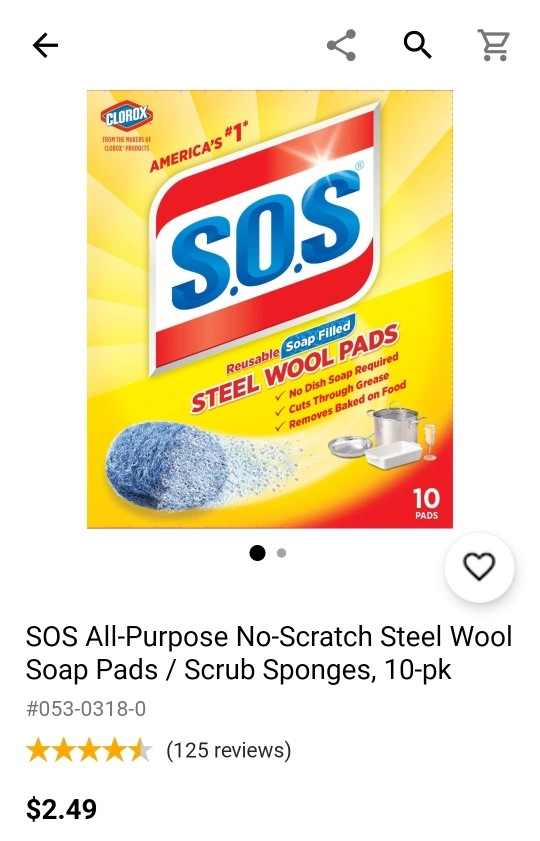This screenshot has height=841, width=540.
Task: Click the $2.49 price text
Action: 62,809
